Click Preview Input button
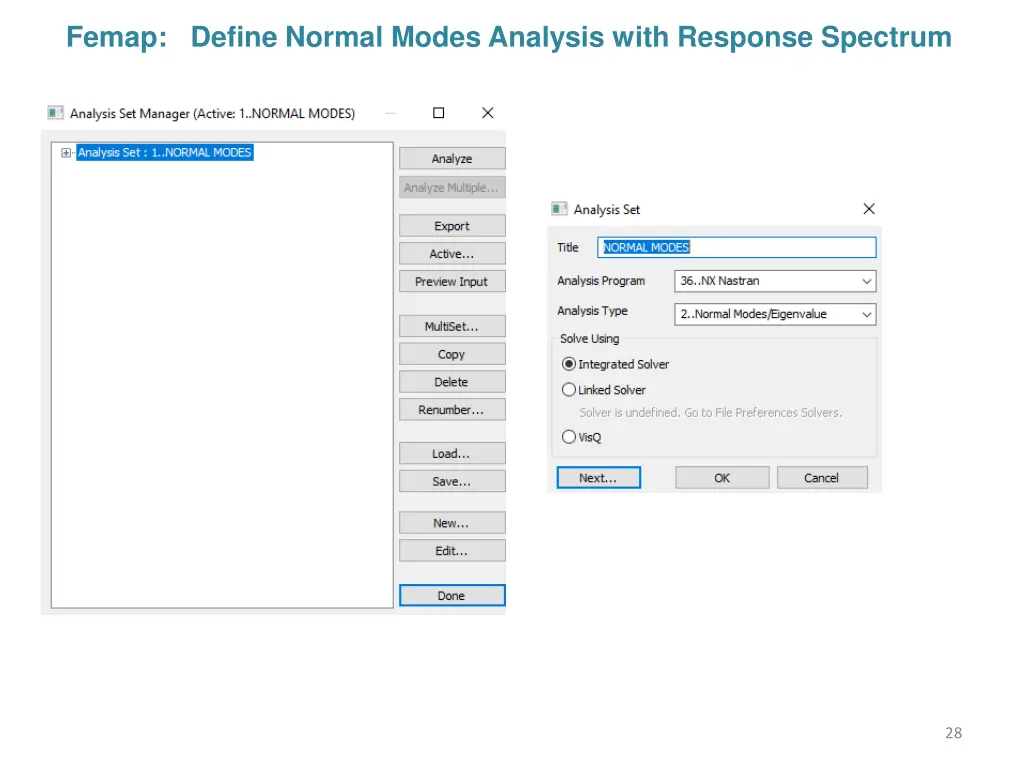 point(452,281)
